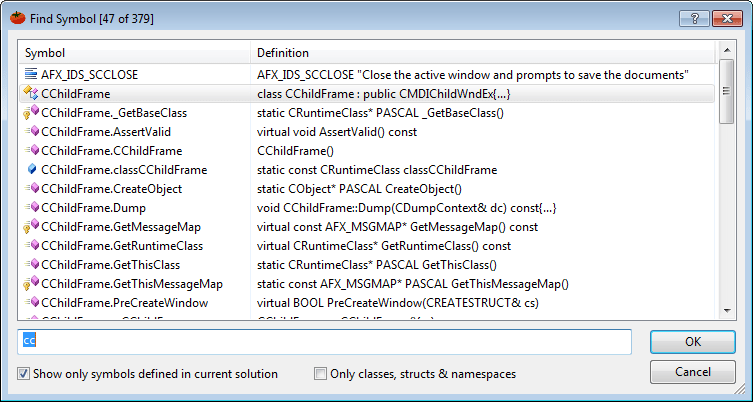Select CChildFrame._GetBaseClass in the list
The height and width of the screenshot is (402, 753).
click(114, 113)
